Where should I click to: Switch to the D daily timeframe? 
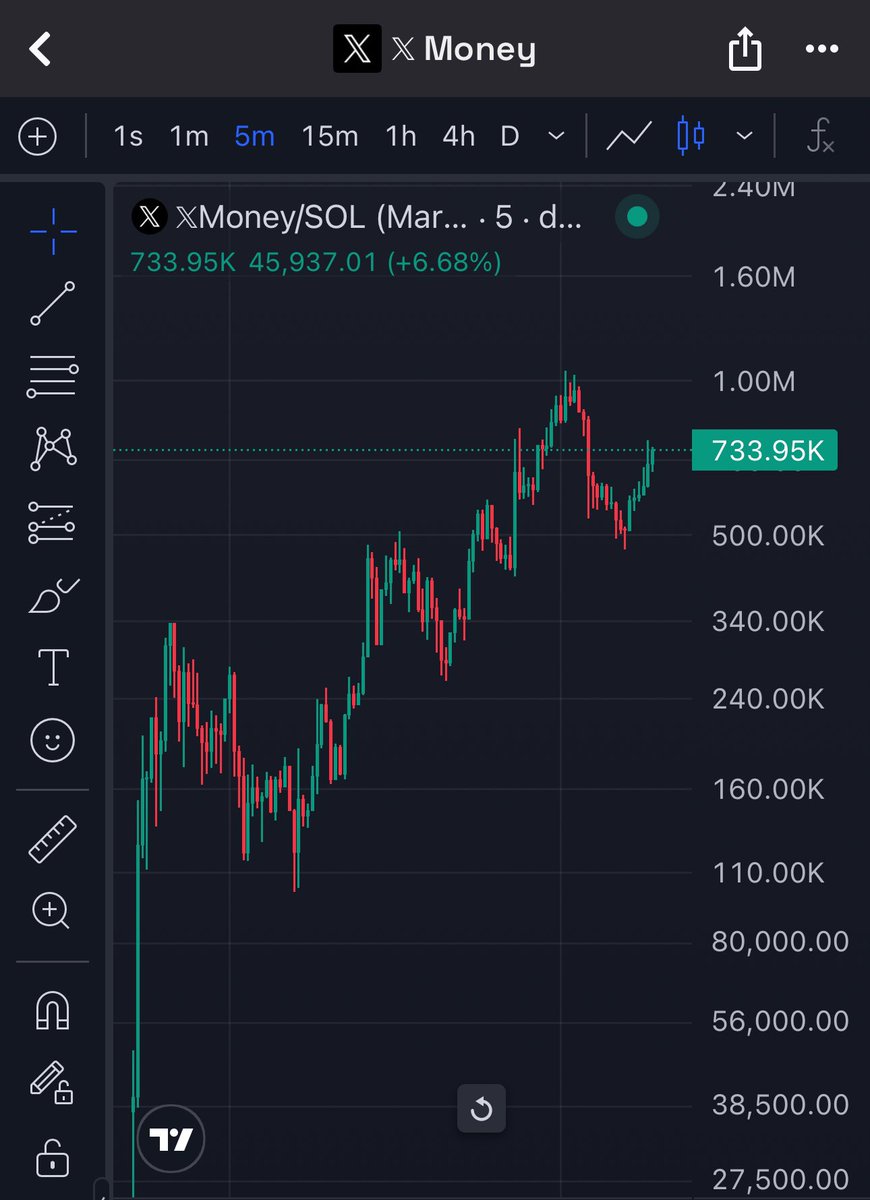(510, 136)
